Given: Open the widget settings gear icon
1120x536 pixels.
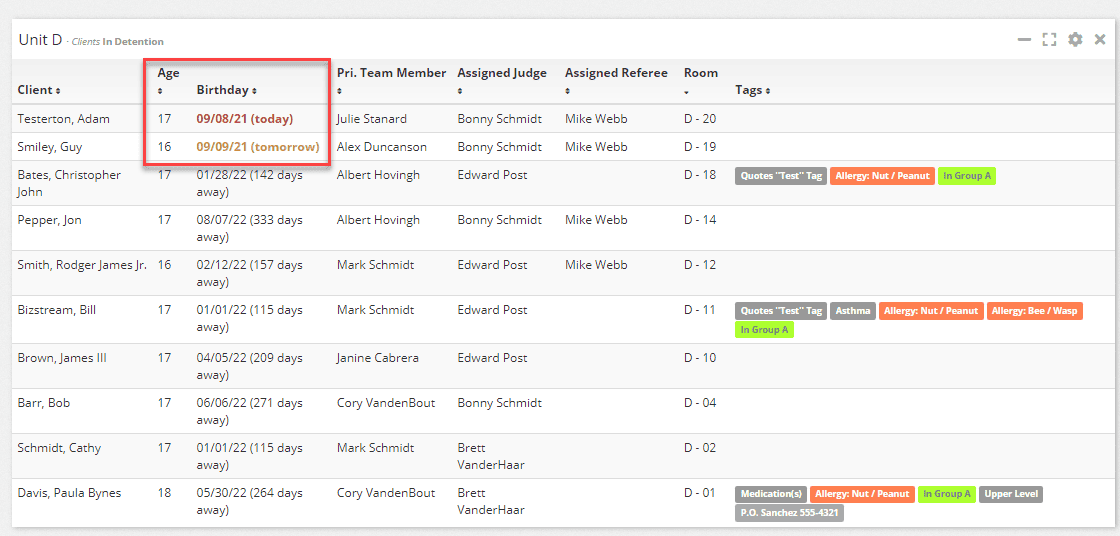Looking at the screenshot, I should [x=1075, y=40].
